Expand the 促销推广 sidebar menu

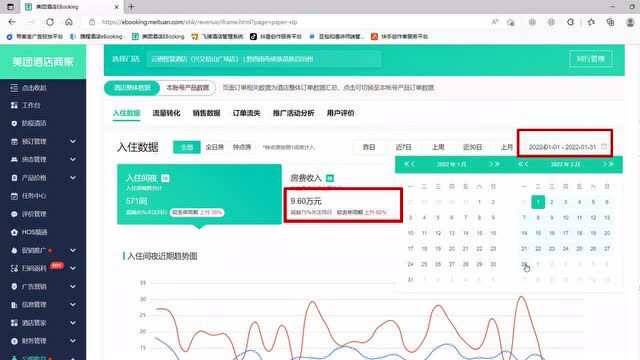[73, 250]
